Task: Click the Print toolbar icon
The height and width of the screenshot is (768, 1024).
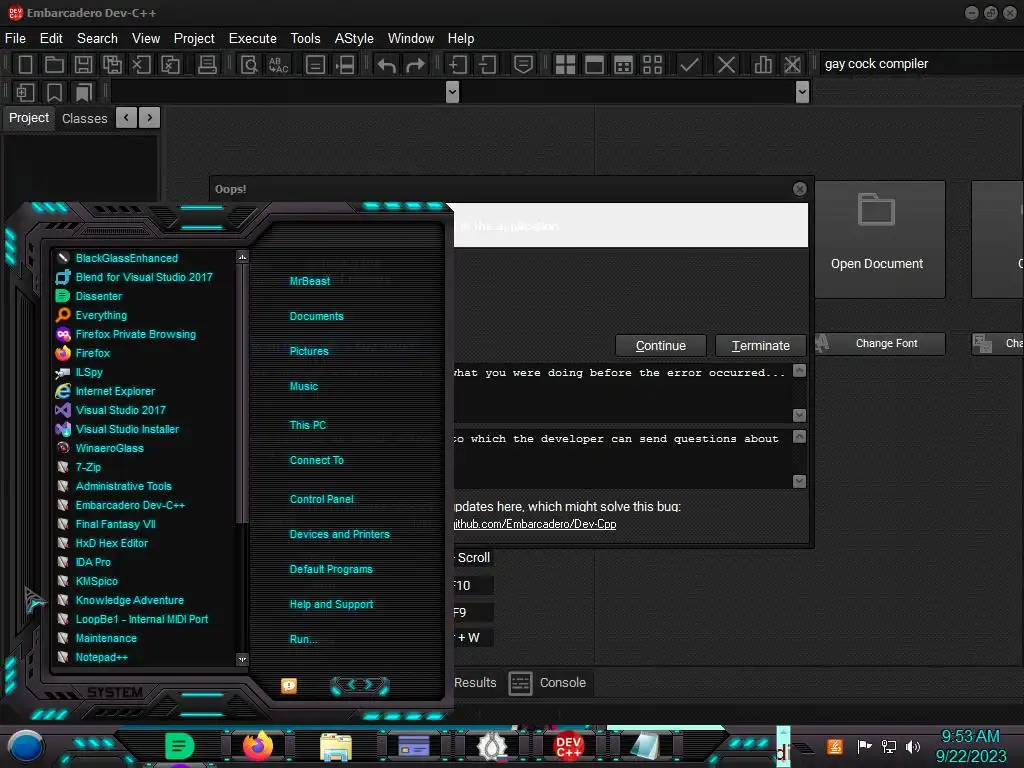Action: [207, 64]
